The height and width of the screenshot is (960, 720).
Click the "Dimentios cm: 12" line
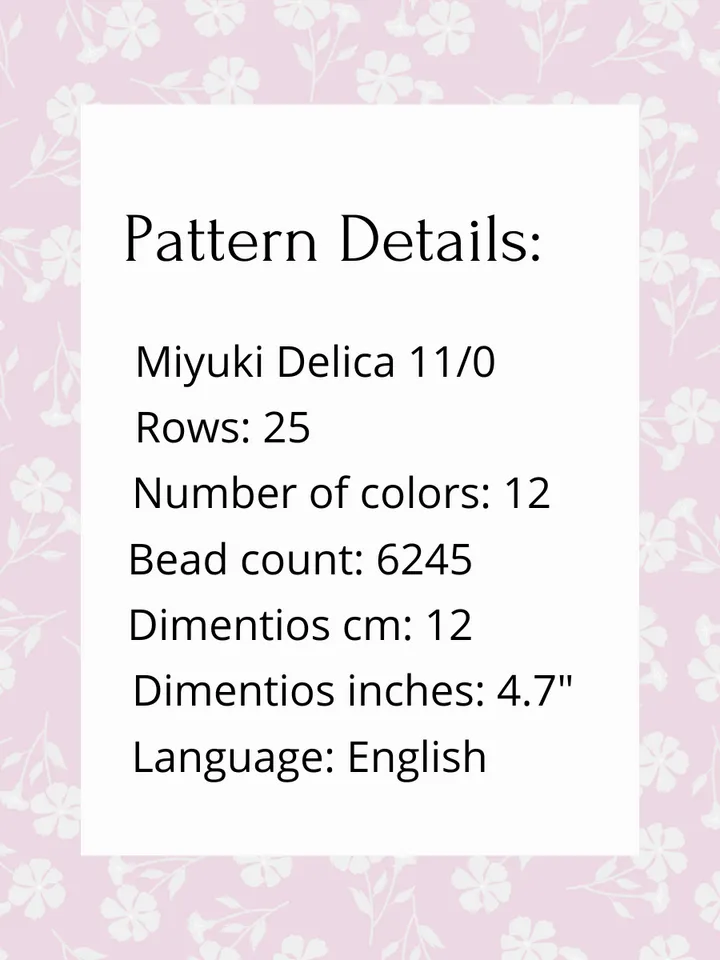point(300,625)
